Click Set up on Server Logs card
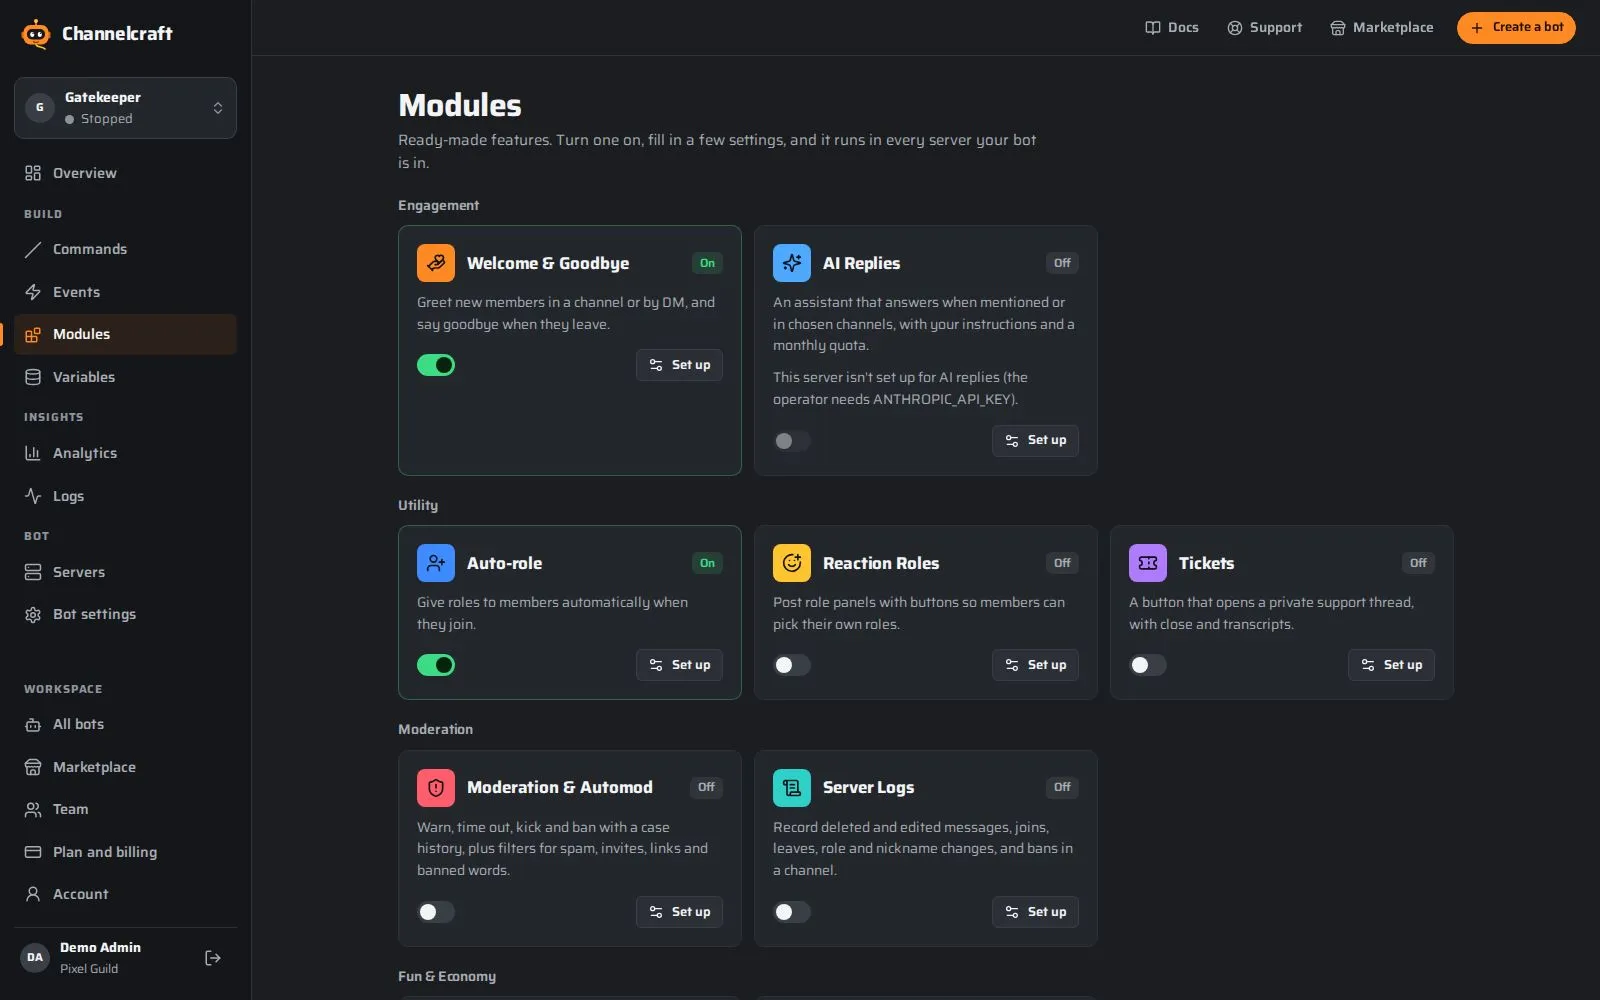The image size is (1600, 1000). coord(1035,912)
